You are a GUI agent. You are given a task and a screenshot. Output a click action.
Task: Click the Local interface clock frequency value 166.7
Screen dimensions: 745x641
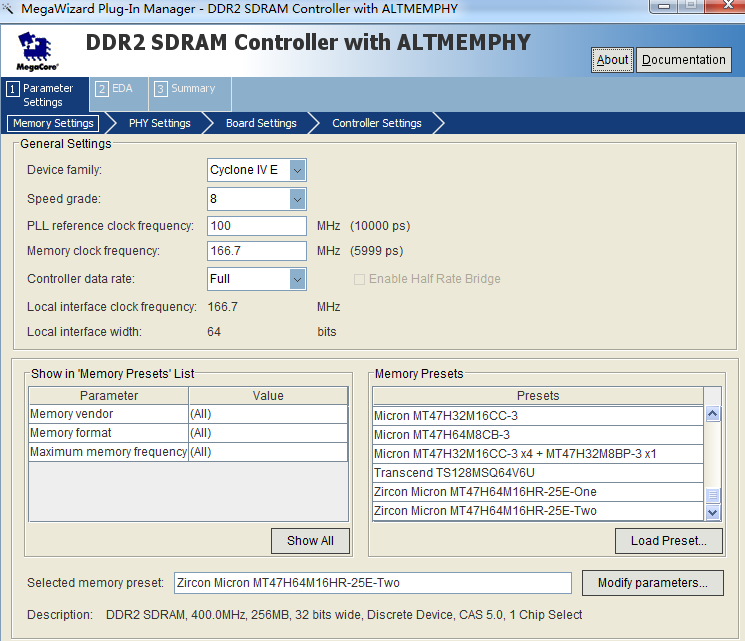click(x=222, y=307)
